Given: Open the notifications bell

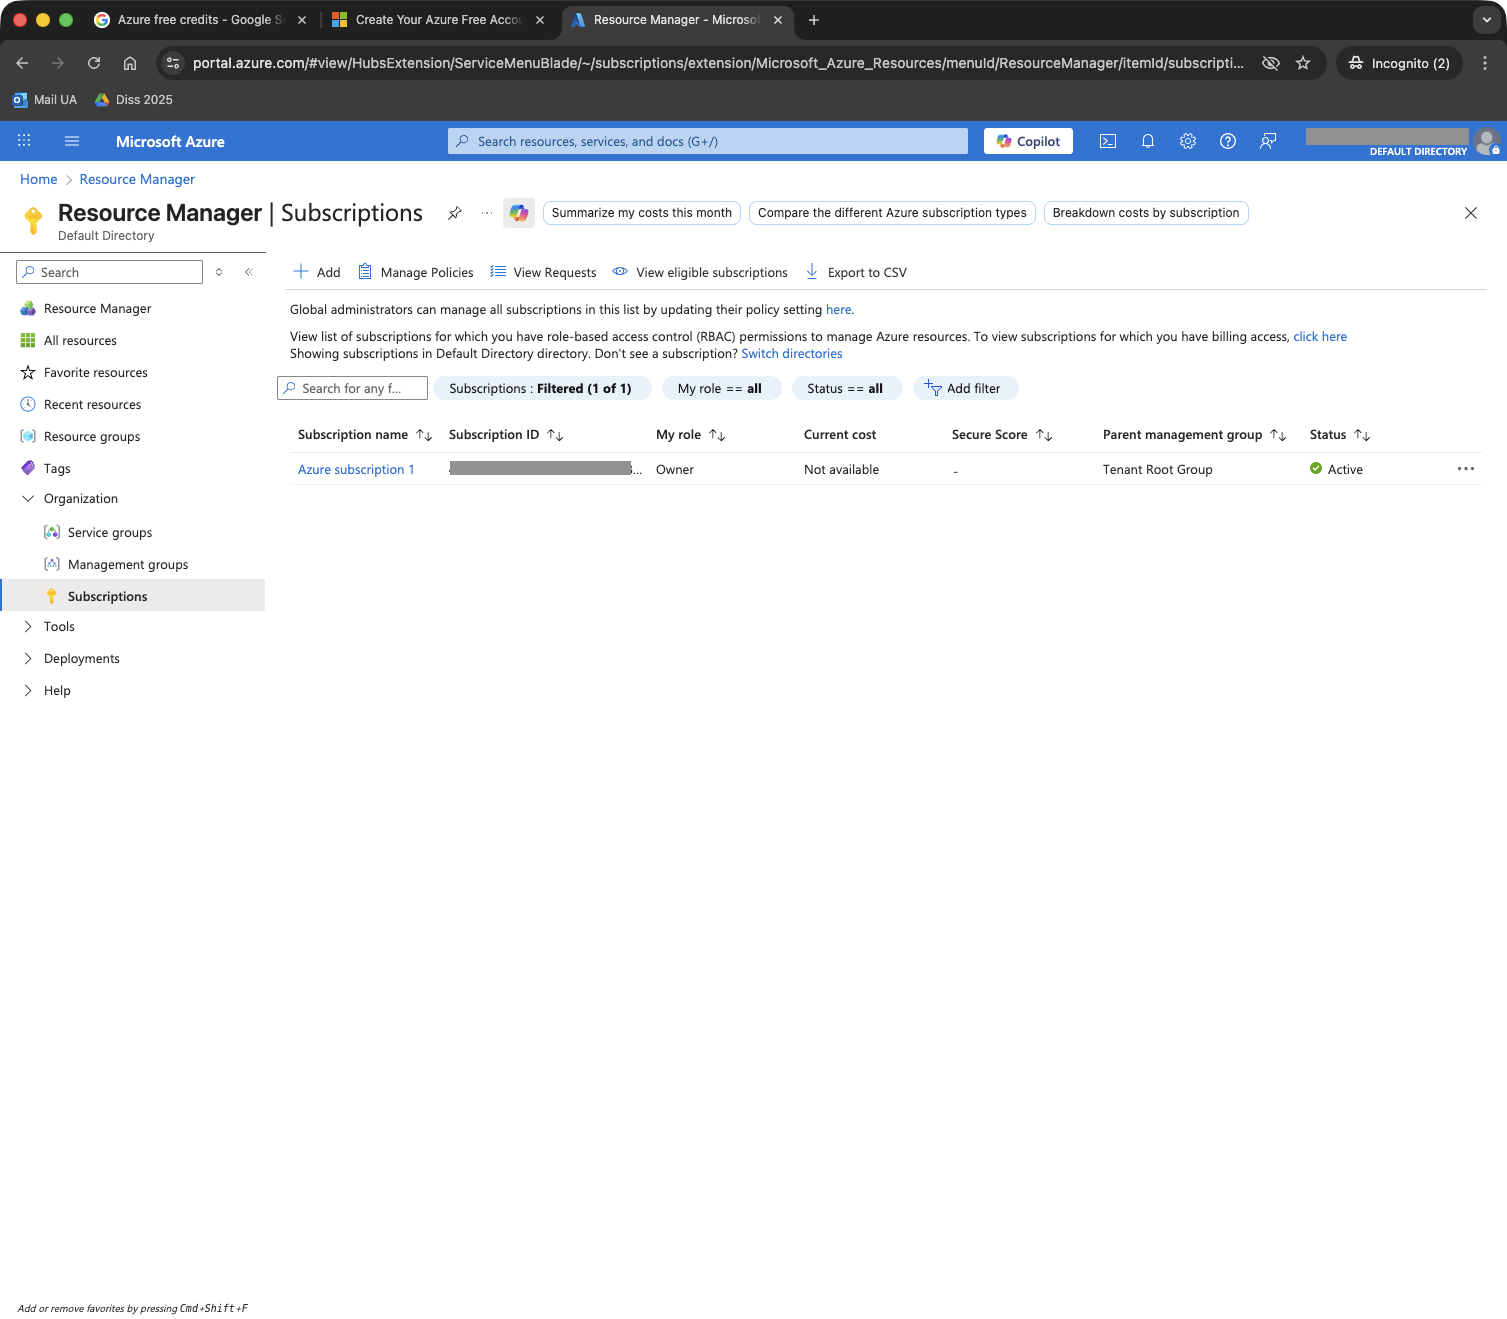Looking at the screenshot, I should pyautogui.click(x=1148, y=141).
